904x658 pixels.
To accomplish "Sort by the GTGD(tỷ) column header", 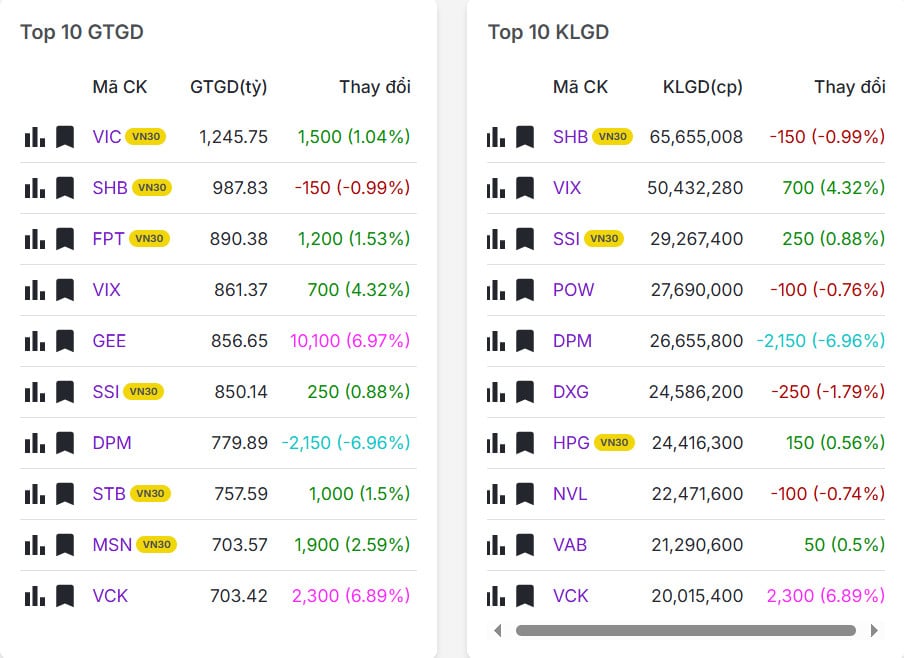I will click(228, 87).
